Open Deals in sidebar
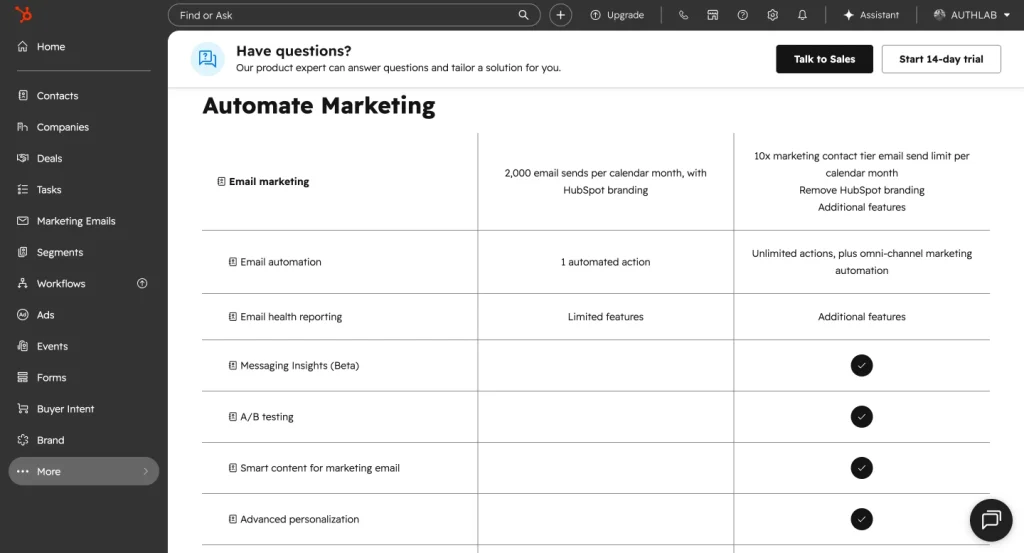 pos(84,159)
